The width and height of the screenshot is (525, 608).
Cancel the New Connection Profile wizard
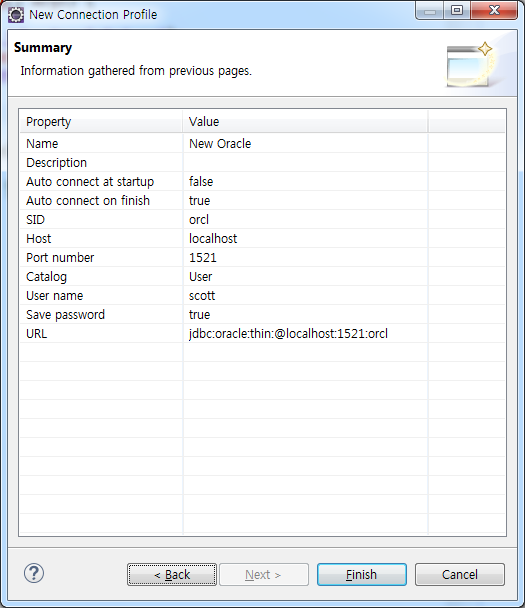tap(460, 574)
